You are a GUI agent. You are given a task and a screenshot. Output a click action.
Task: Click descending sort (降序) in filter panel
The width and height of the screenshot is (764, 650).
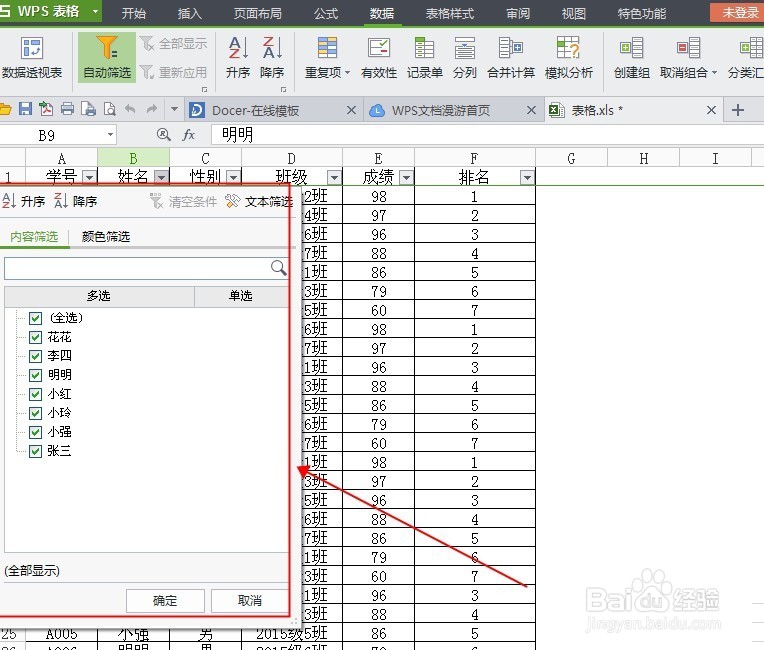[x=75, y=201]
